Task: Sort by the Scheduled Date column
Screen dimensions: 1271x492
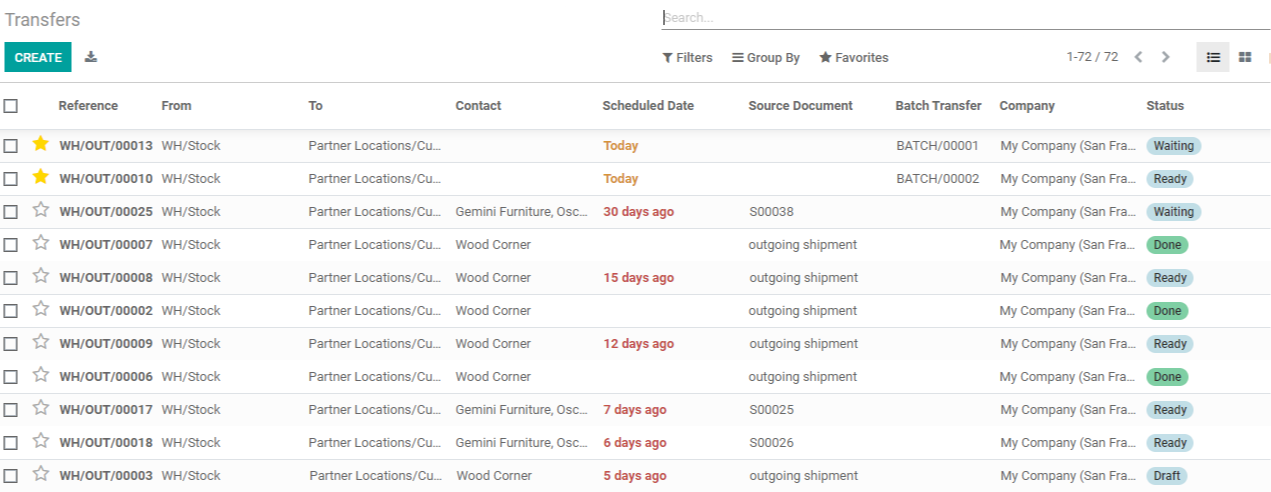Action: coord(648,105)
